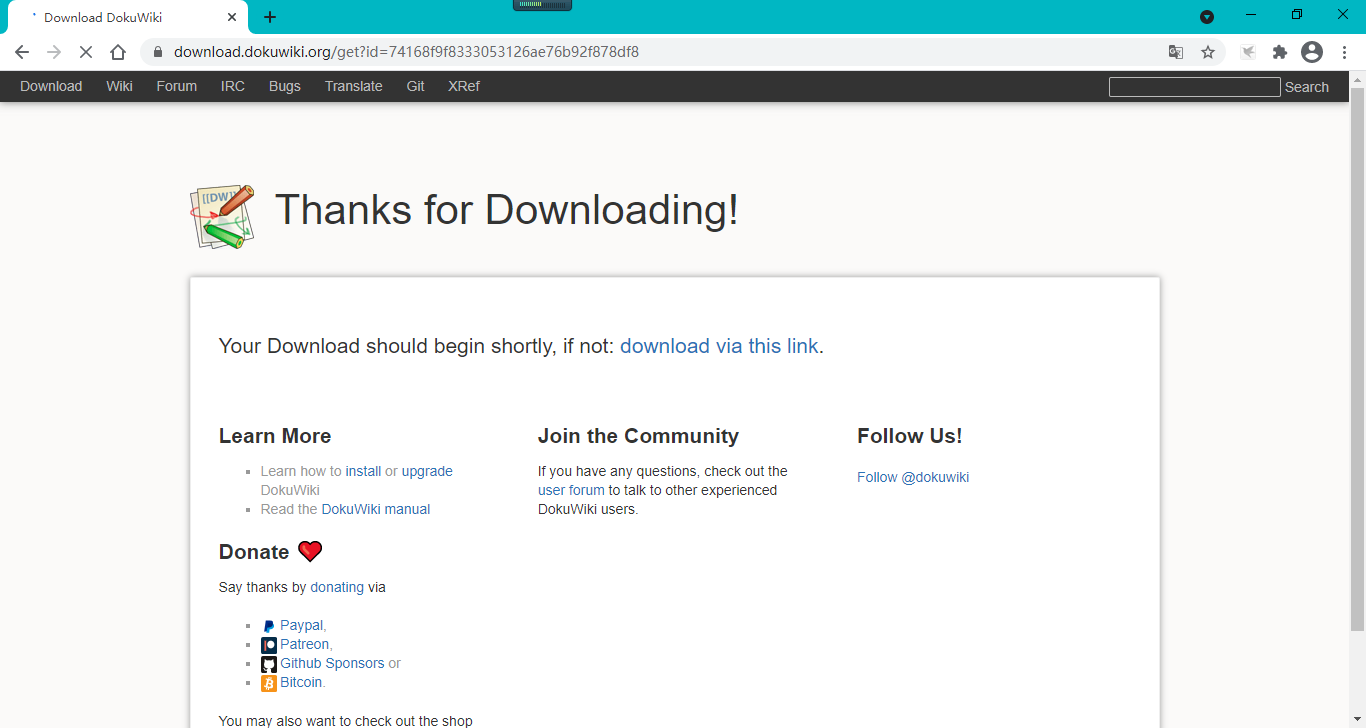Image resolution: width=1366 pixels, height=728 pixels.
Task: Open the Paypal donation link
Action: (x=301, y=625)
